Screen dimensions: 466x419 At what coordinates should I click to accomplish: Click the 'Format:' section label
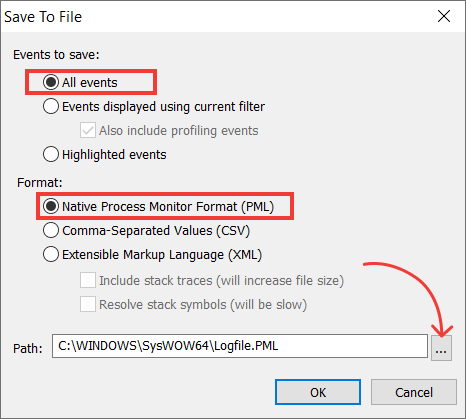(x=40, y=182)
